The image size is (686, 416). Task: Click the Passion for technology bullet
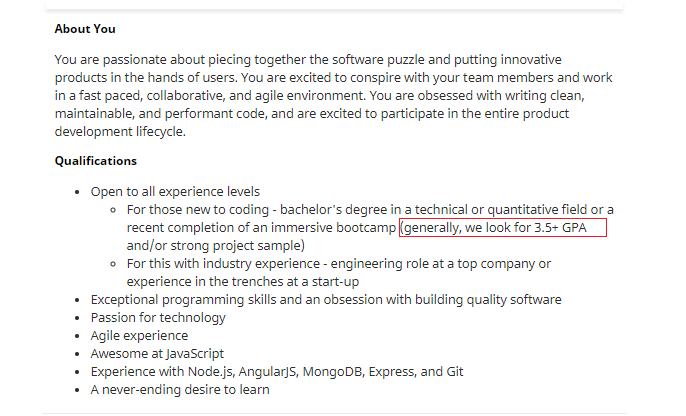pos(158,318)
